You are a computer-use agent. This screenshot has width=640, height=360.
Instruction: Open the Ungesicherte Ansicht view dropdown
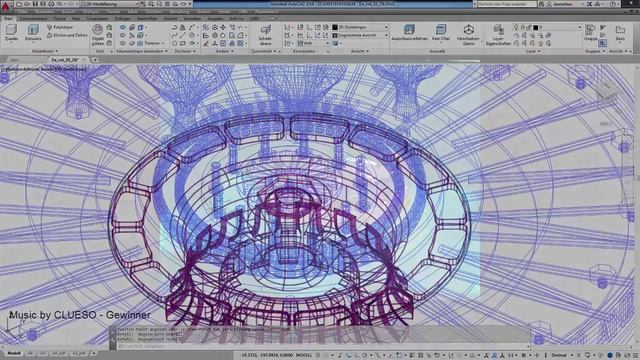pos(360,36)
